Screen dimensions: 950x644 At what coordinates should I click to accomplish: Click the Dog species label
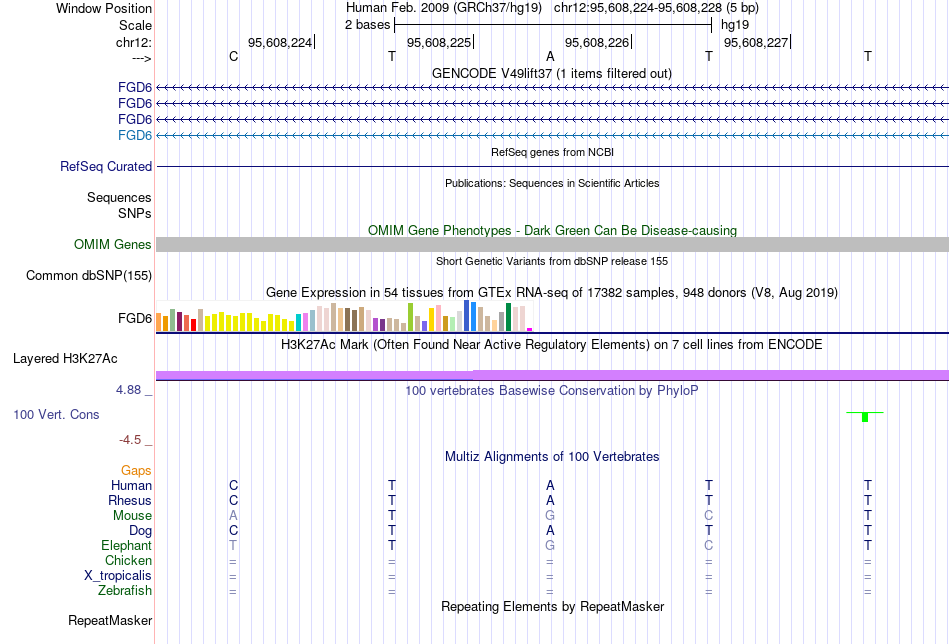(x=140, y=531)
